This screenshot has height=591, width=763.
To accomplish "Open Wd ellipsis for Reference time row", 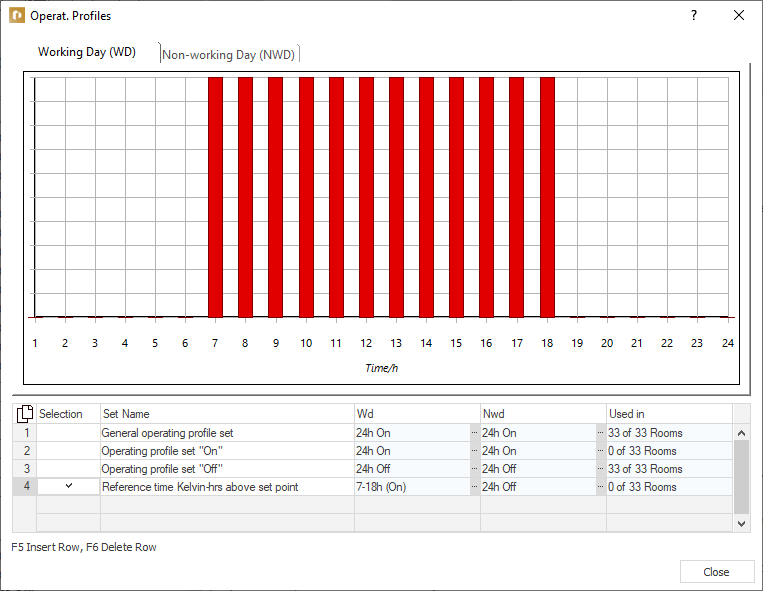I will (474, 486).
